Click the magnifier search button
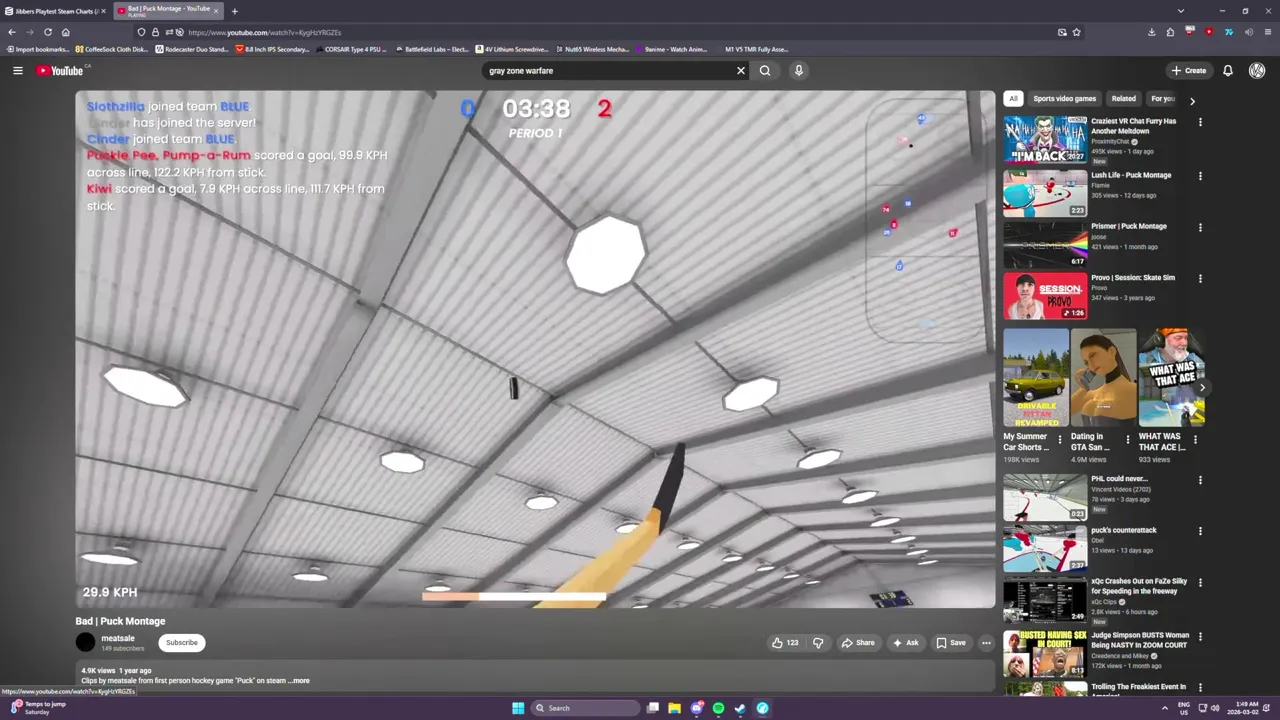The image size is (1280, 720). 765,70
